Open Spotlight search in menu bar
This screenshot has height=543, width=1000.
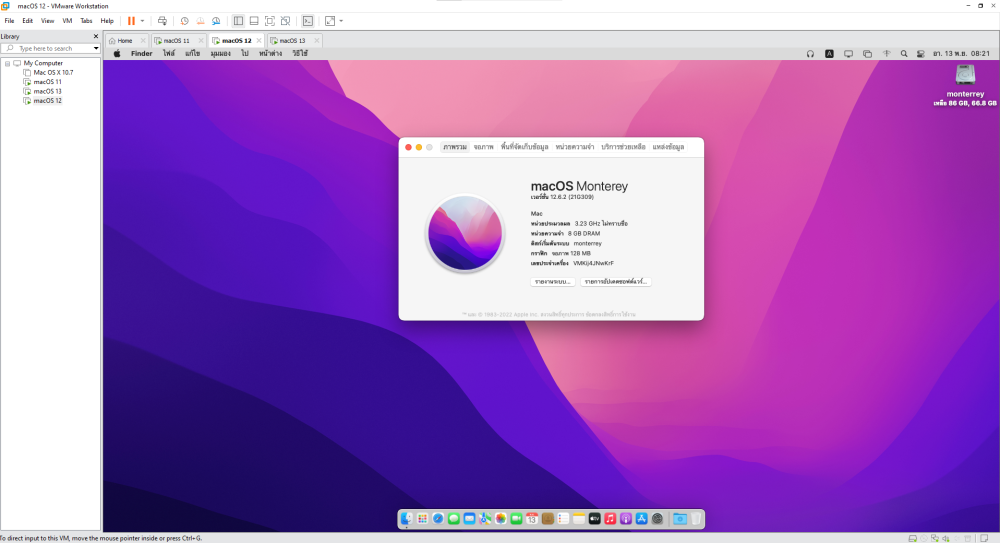click(x=904, y=54)
